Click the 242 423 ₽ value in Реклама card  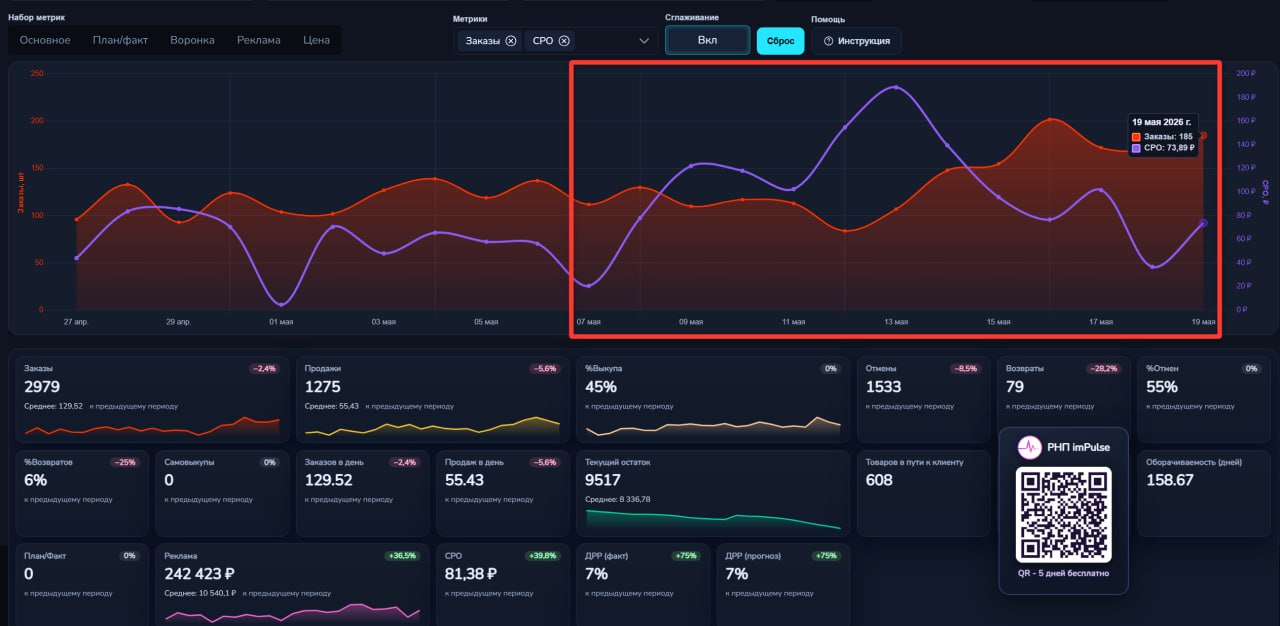199,574
